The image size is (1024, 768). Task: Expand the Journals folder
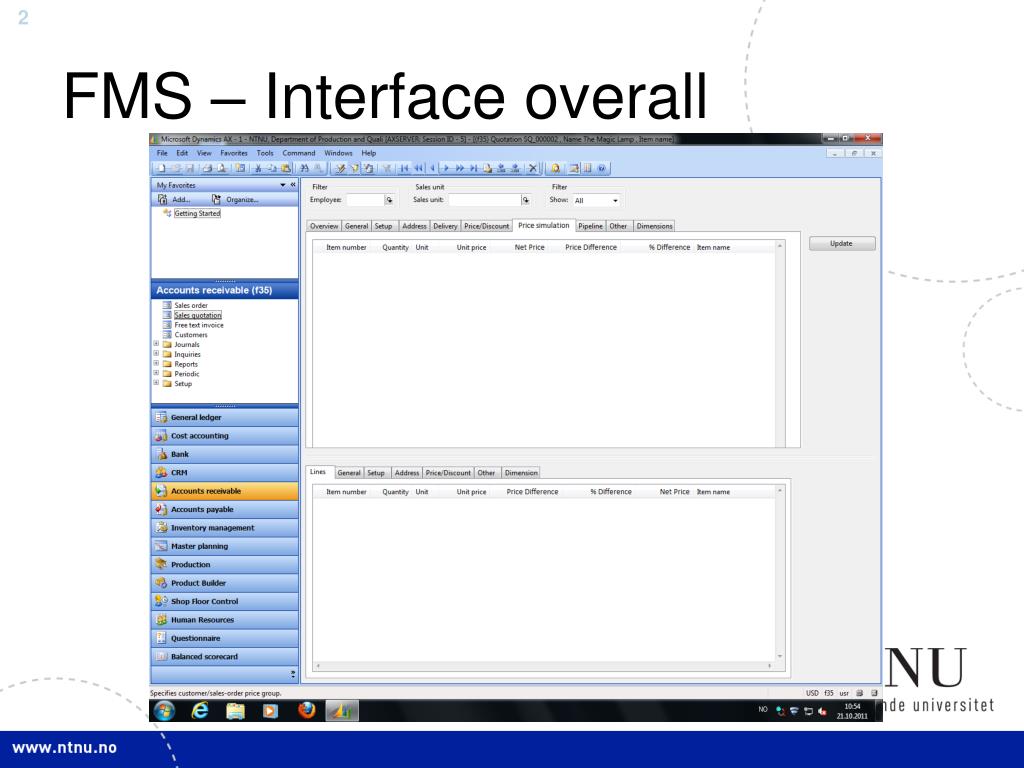[x=156, y=344]
